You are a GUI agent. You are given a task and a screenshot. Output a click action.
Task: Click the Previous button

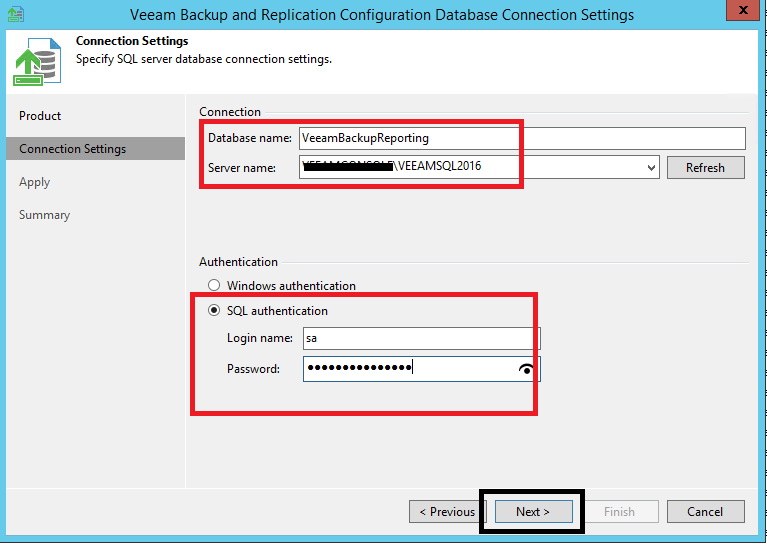pos(447,512)
